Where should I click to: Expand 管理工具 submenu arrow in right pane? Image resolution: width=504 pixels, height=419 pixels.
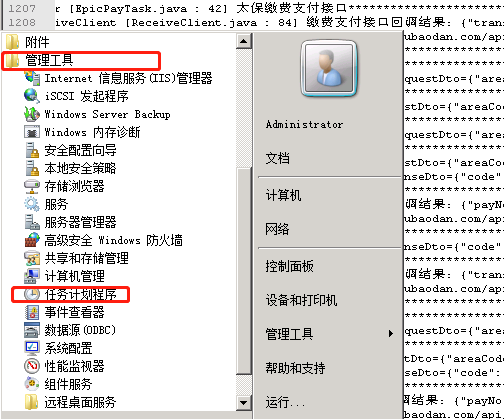pos(391,334)
